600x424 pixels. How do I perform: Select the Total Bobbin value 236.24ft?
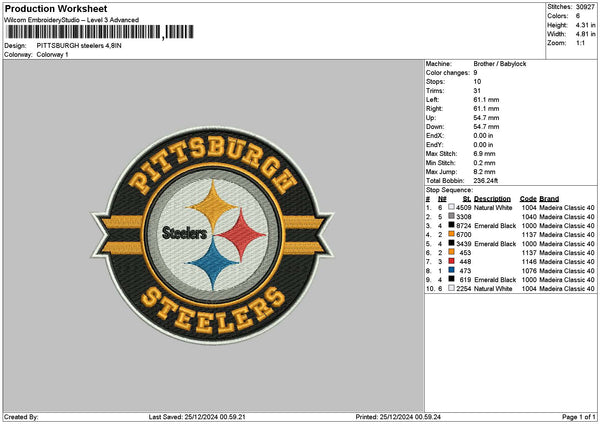click(x=486, y=181)
